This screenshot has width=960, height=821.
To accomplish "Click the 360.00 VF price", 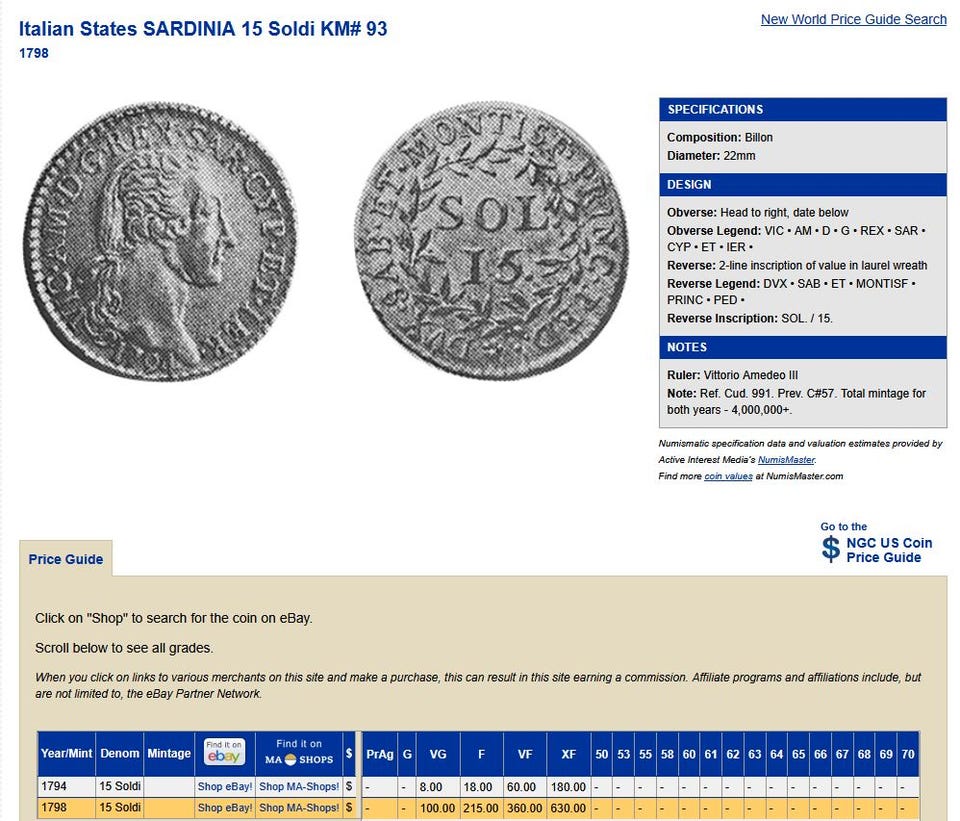I will pyautogui.click(x=525, y=808).
